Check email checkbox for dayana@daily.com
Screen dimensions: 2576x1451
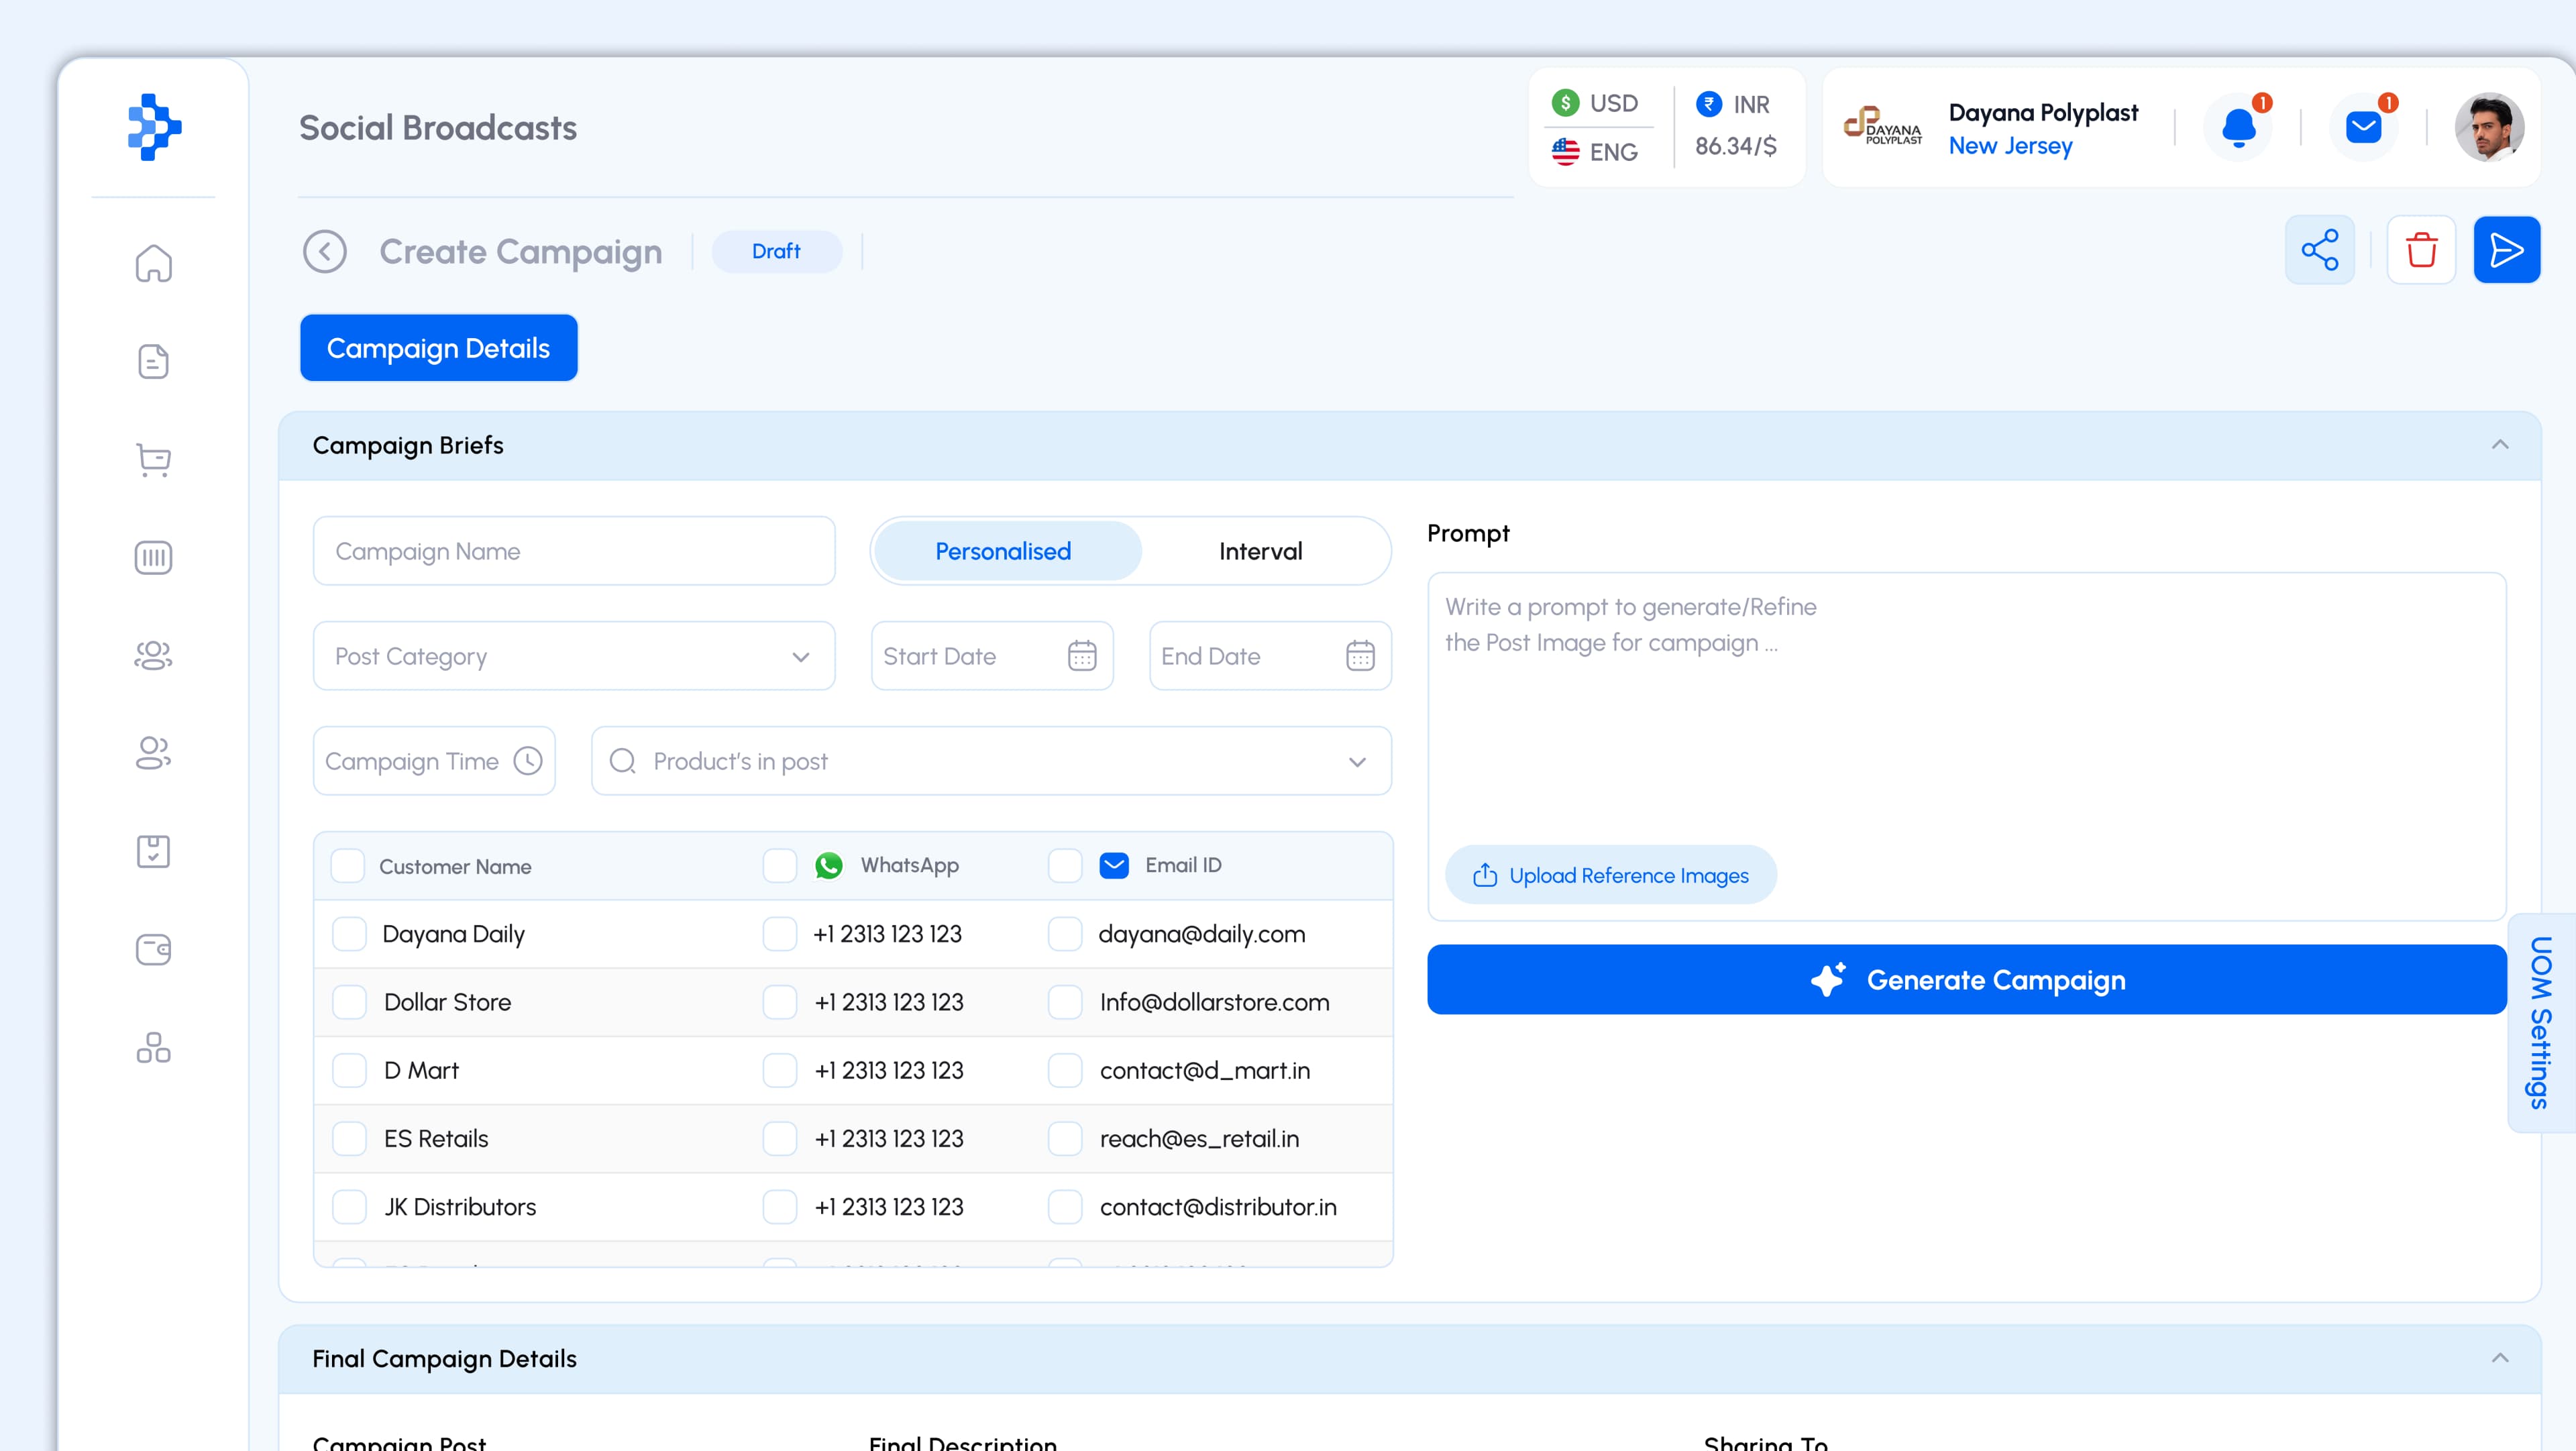coord(1065,934)
